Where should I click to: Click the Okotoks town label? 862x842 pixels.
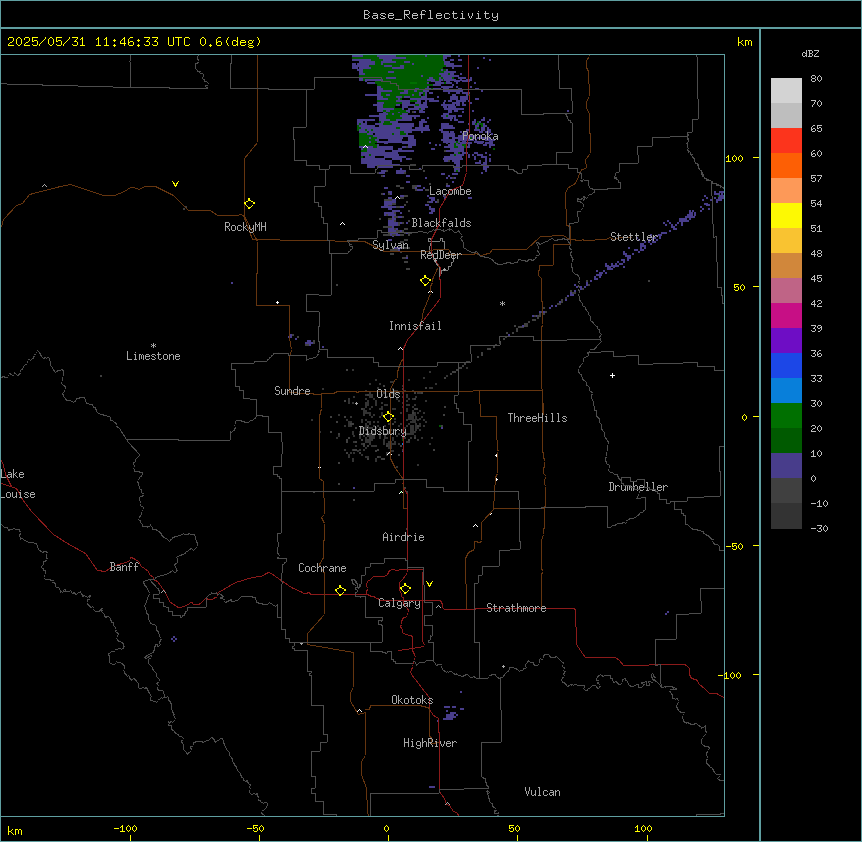pyautogui.click(x=412, y=700)
